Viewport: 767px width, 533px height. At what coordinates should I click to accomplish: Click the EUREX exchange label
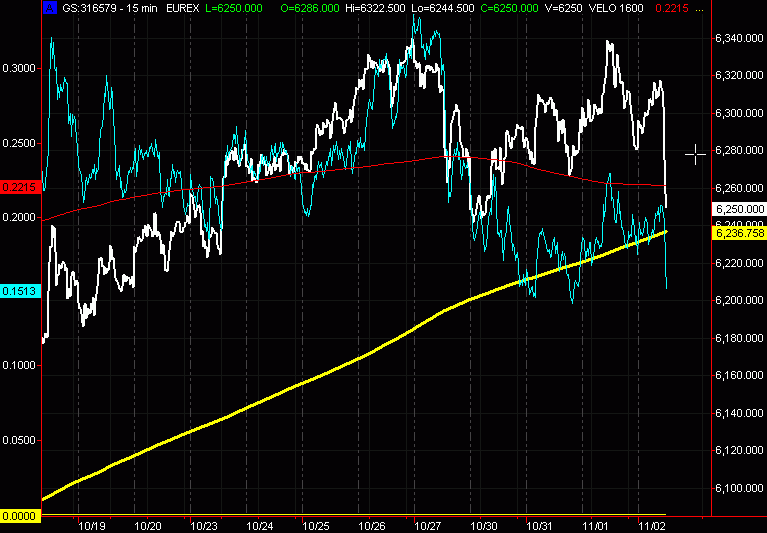[x=182, y=8]
